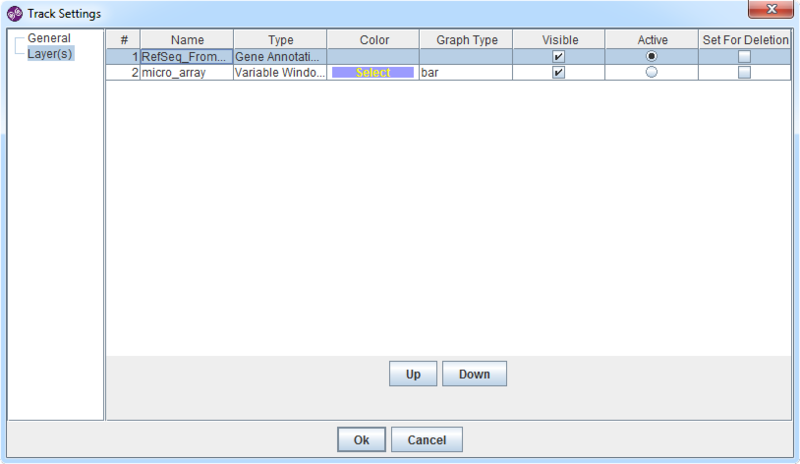Viewport: 800px width, 464px height.
Task: Set RefSeq_From layer as active
Action: [x=652, y=56]
